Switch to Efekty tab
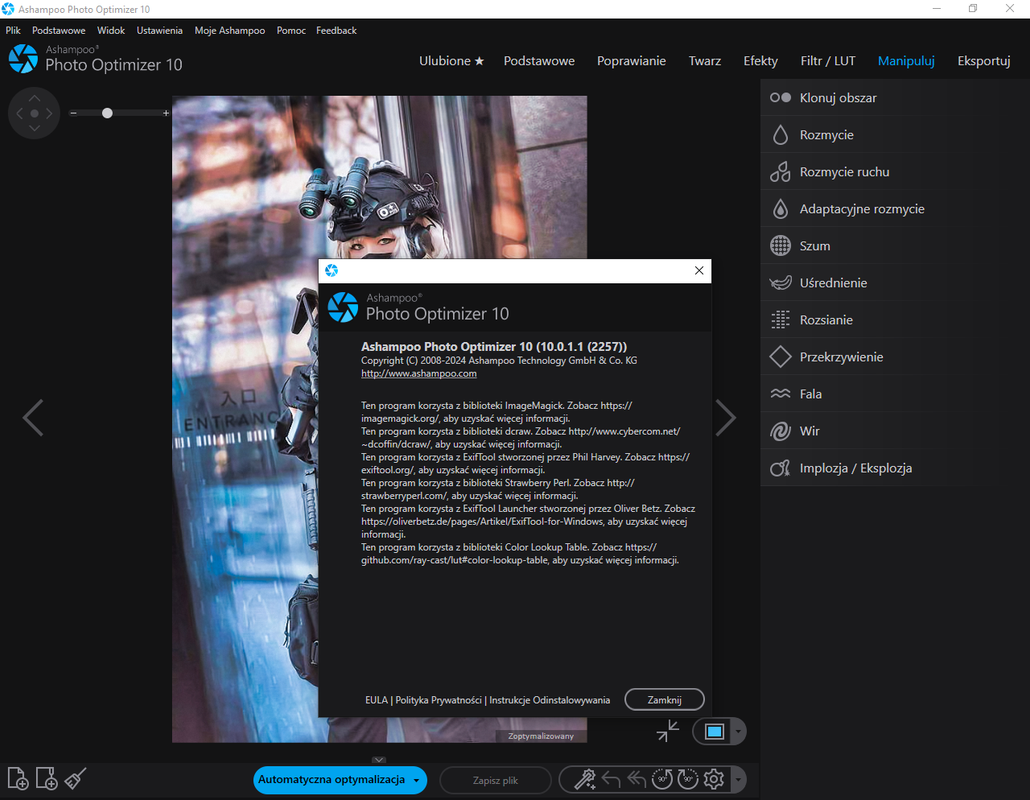1030x800 pixels. coord(761,61)
